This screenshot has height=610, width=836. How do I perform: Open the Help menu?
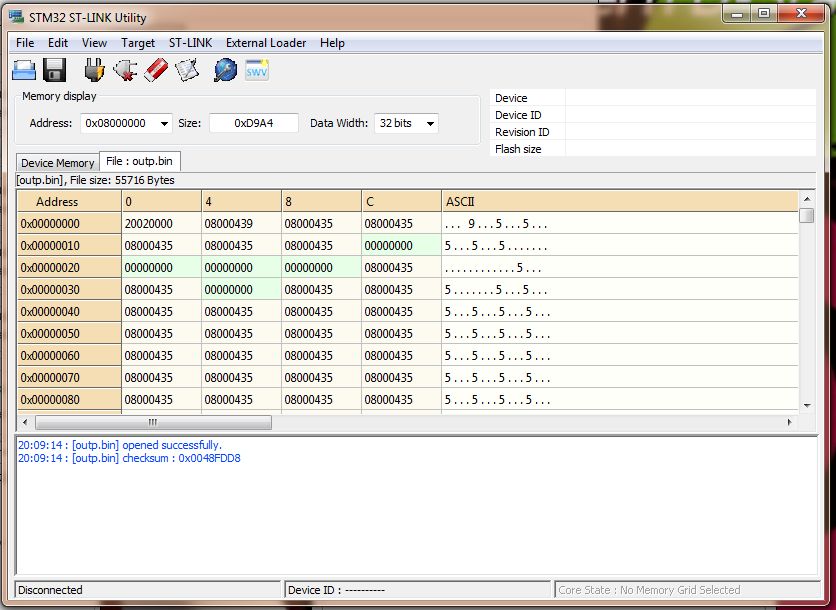pos(332,43)
